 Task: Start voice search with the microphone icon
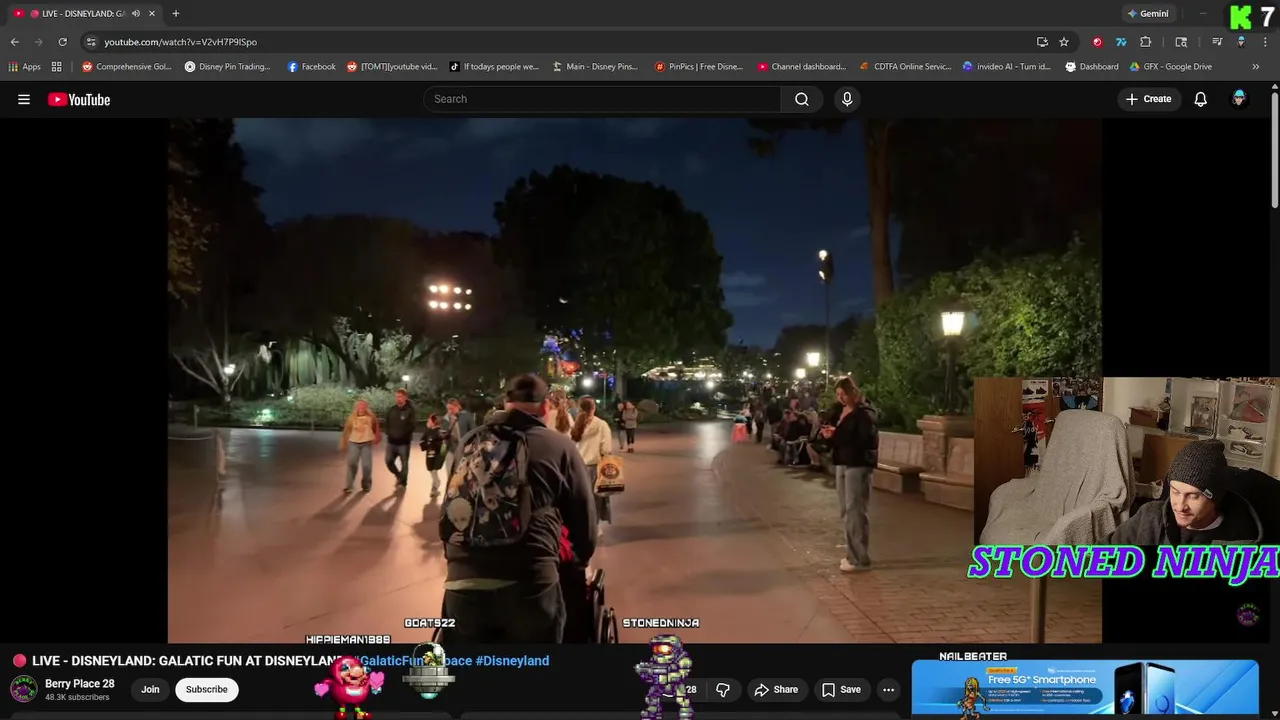point(847,99)
